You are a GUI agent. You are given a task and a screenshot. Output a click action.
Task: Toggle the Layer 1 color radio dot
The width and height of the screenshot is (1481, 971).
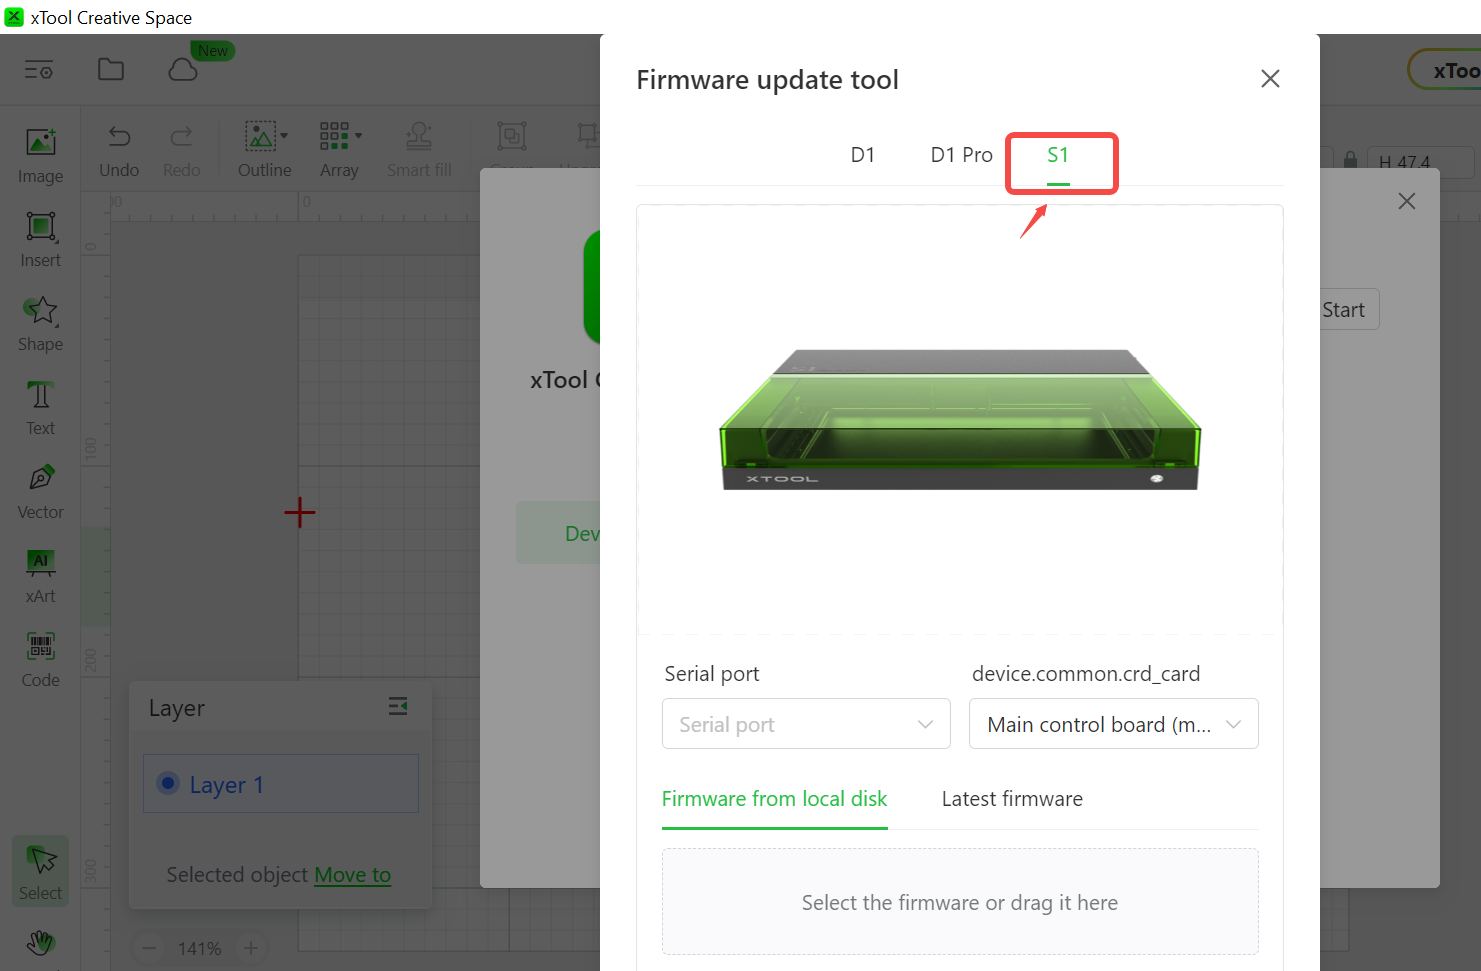168,784
